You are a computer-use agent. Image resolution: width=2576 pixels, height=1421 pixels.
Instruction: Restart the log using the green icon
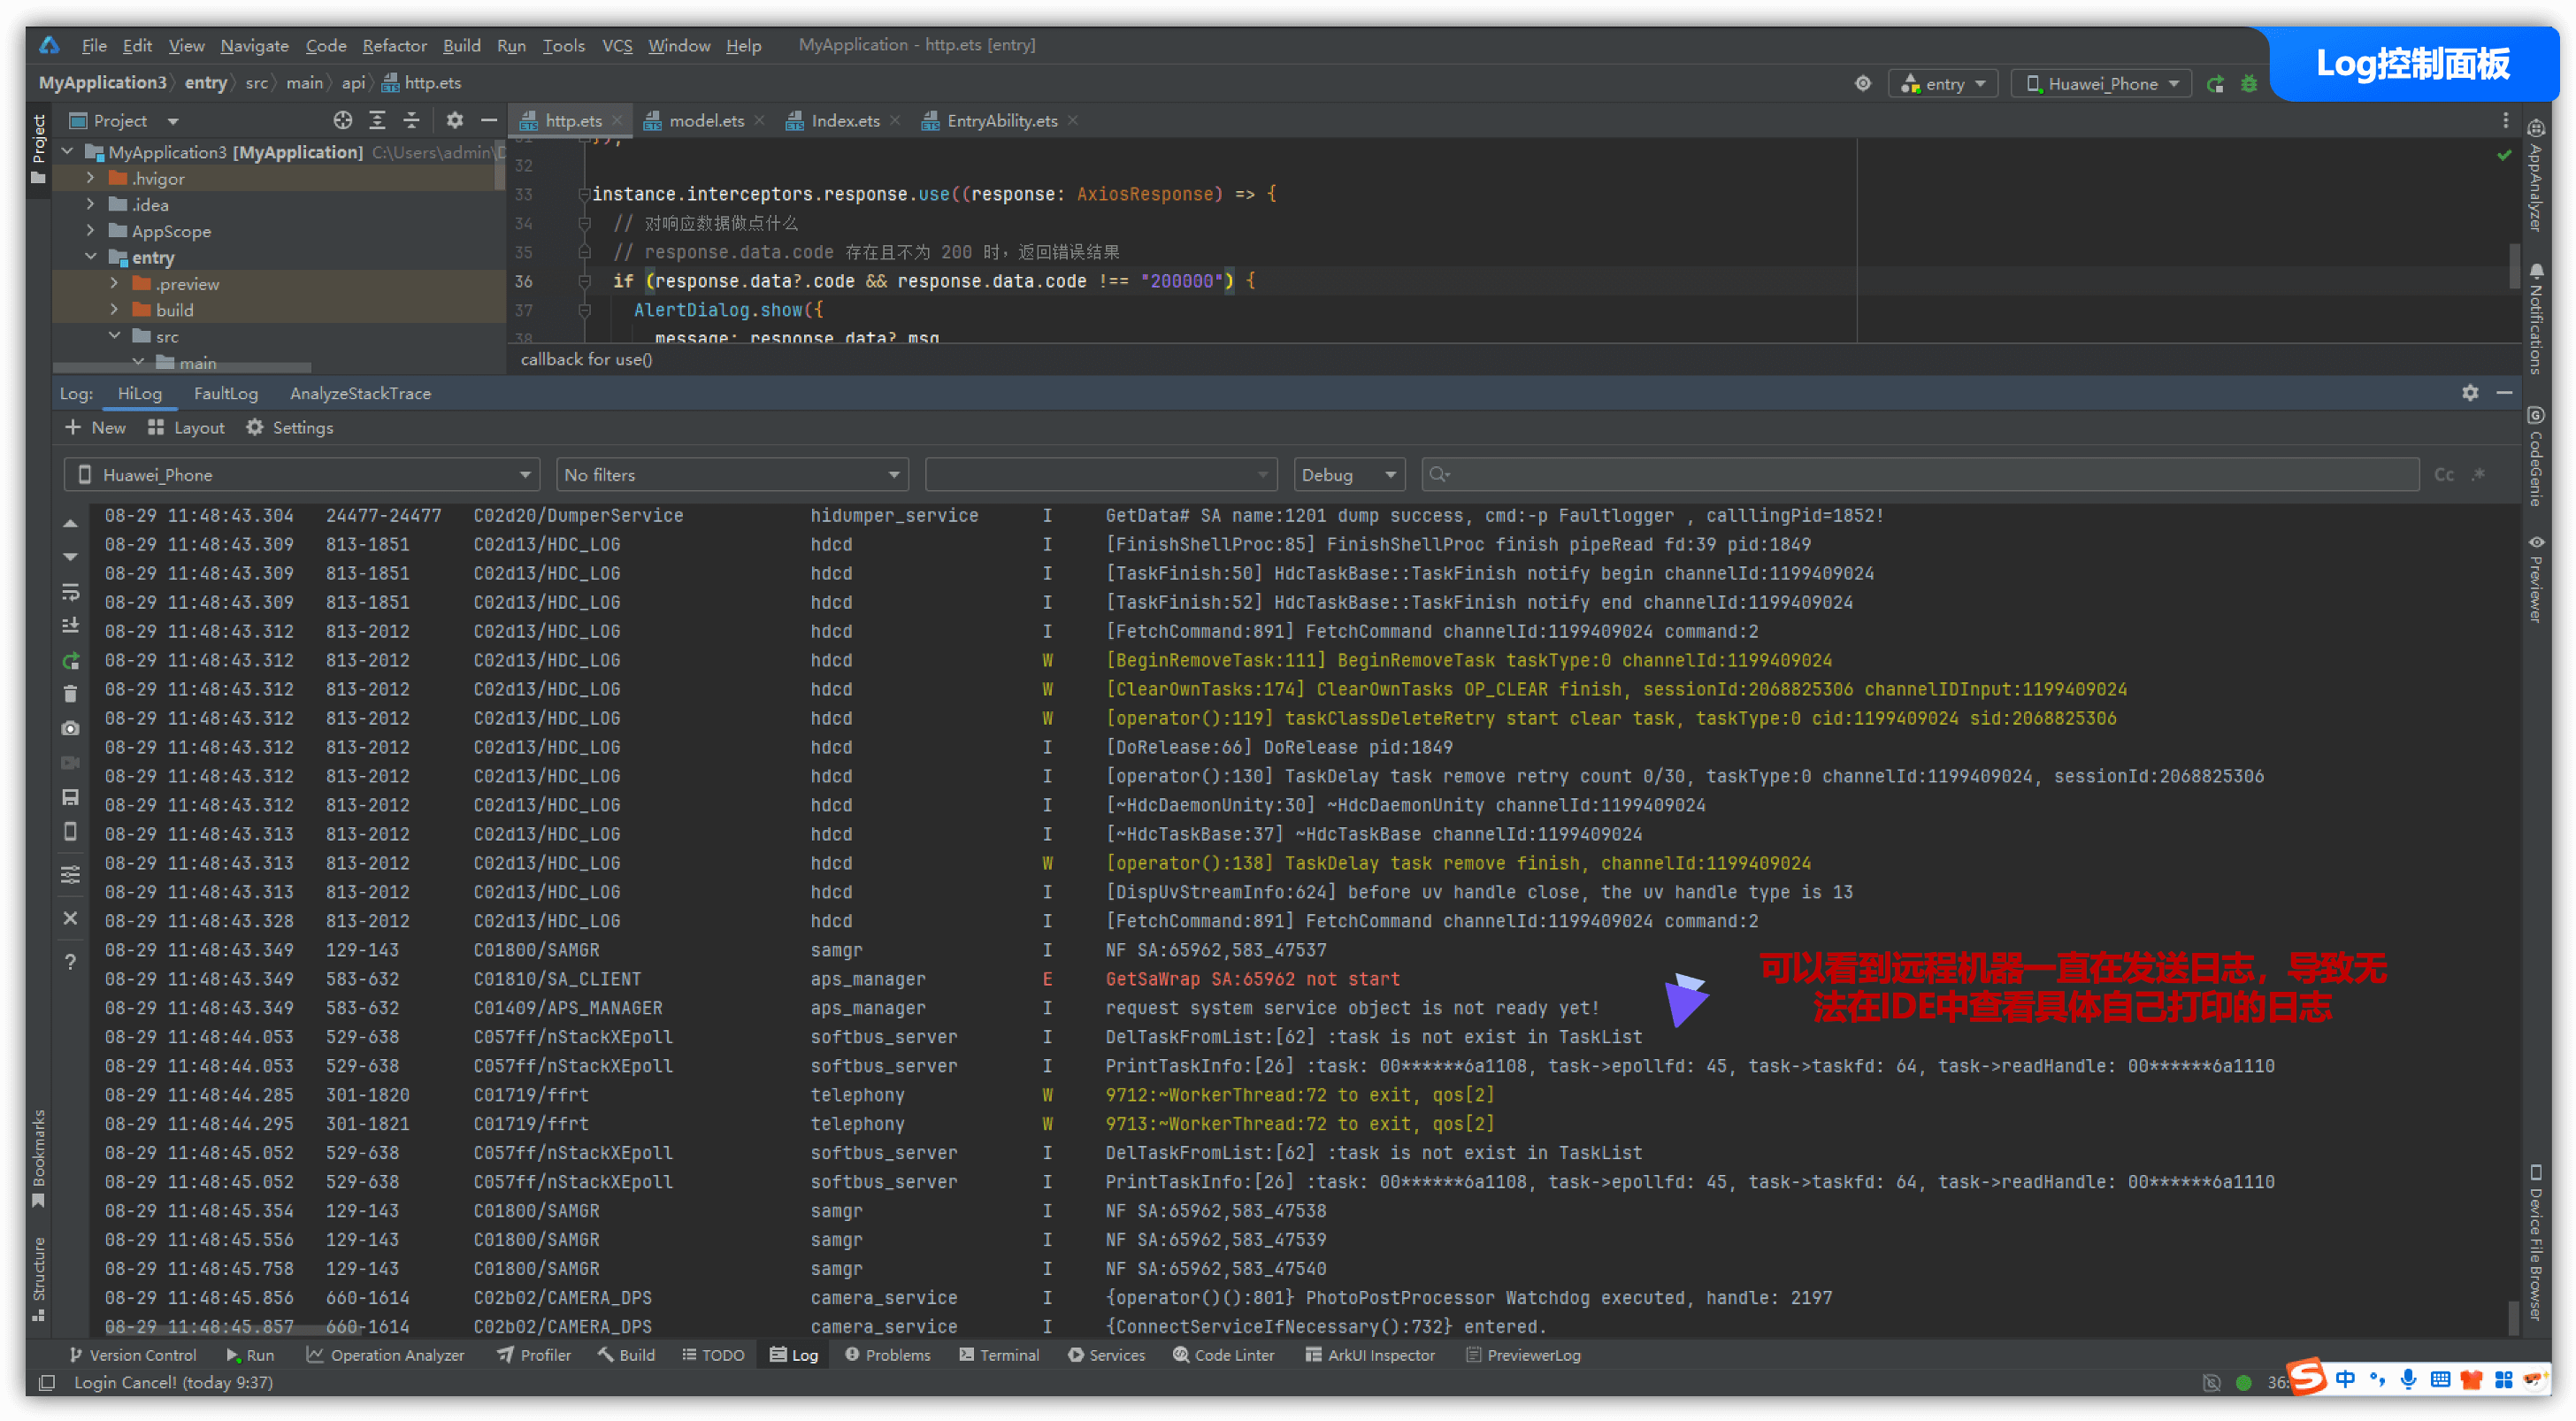click(70, 660)
